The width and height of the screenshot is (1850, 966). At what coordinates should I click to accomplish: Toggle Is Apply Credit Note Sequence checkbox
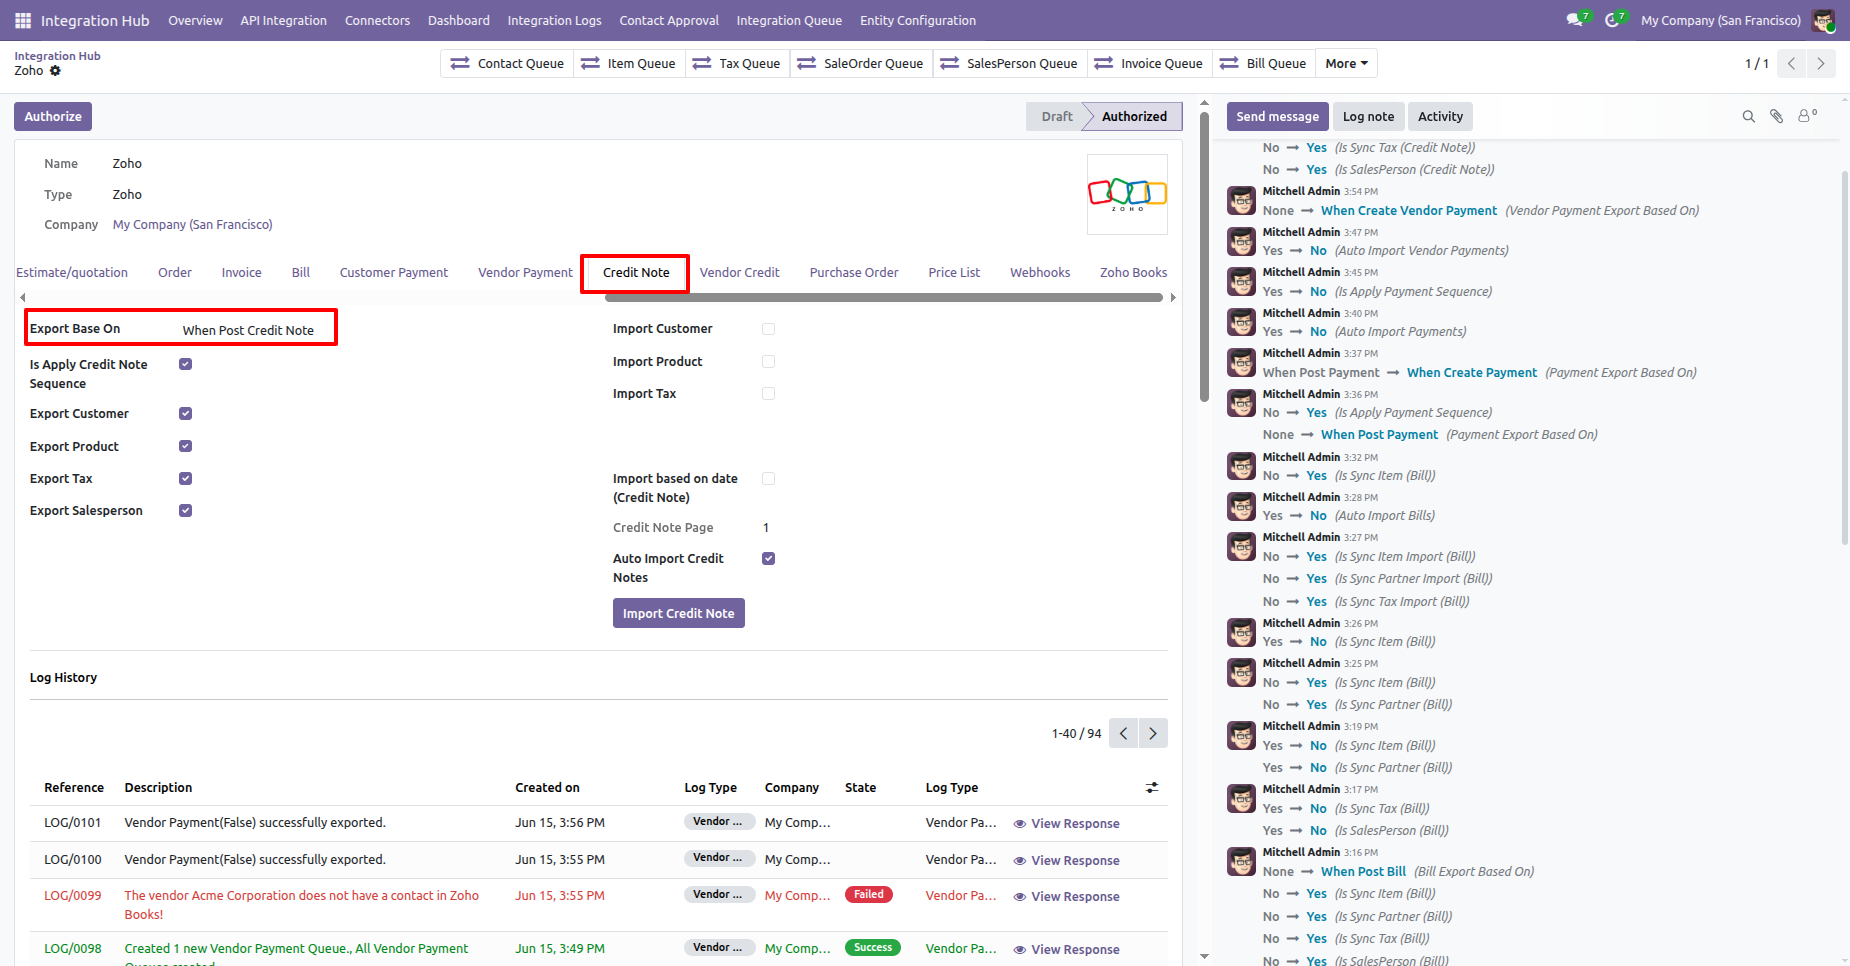[185, 364]
